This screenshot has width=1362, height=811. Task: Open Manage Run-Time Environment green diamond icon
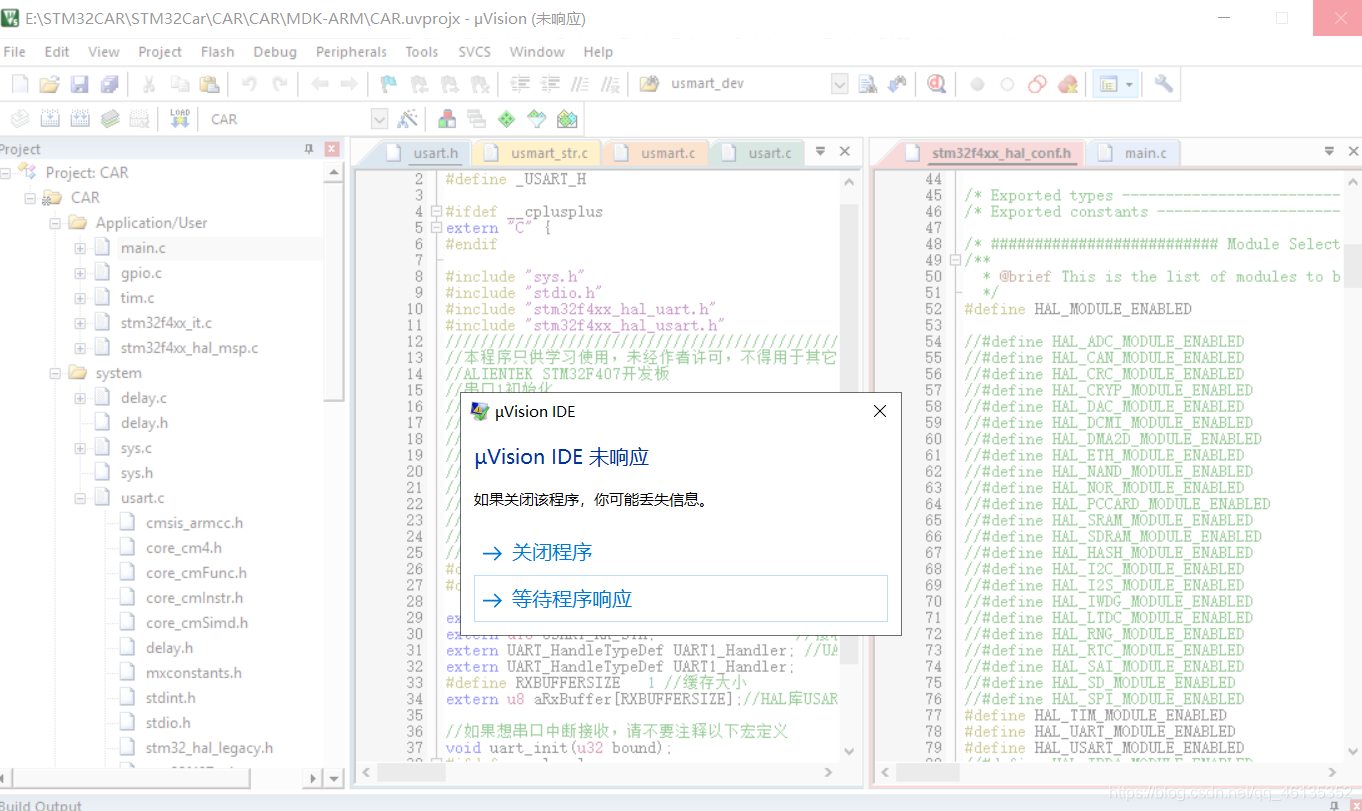pyautogui.click(x=507, y=119)
